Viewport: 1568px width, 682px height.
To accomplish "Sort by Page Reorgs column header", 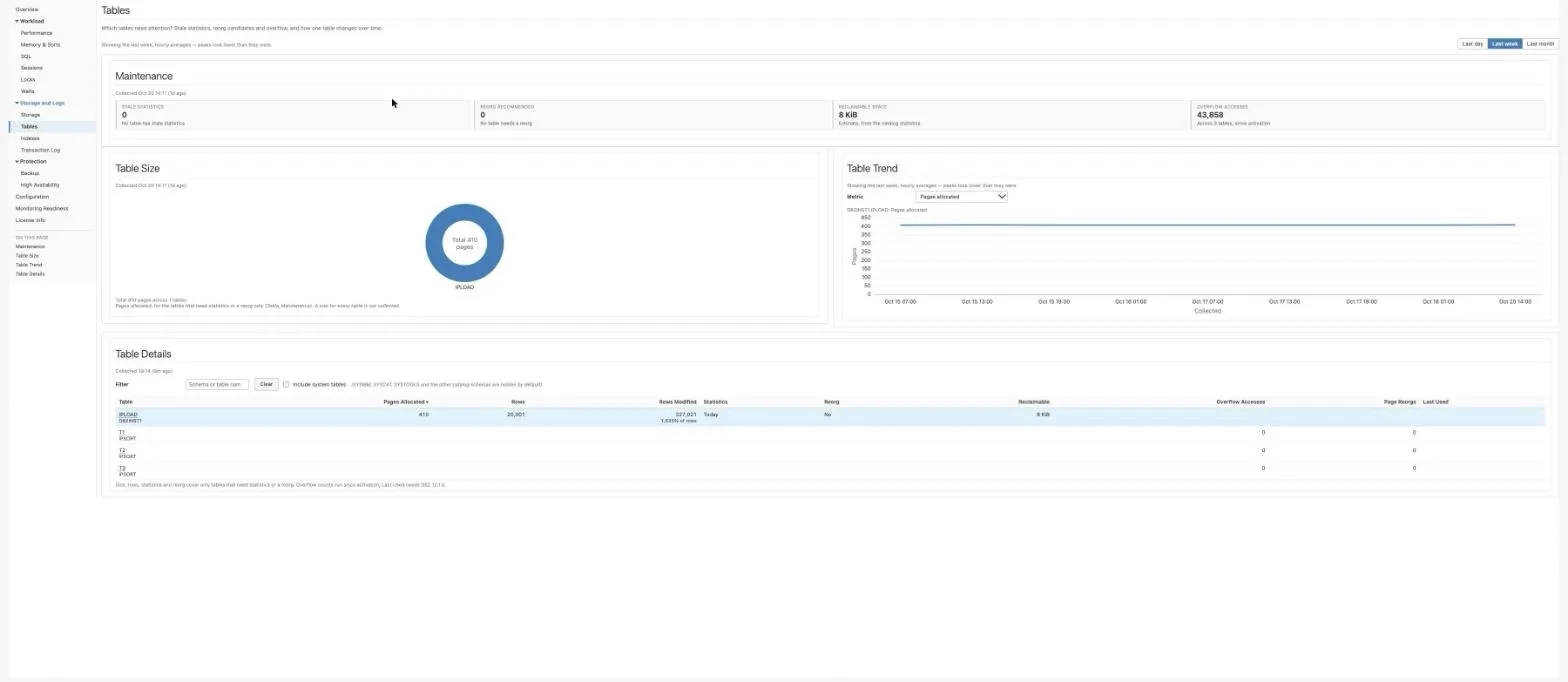I will point(1400,402).
